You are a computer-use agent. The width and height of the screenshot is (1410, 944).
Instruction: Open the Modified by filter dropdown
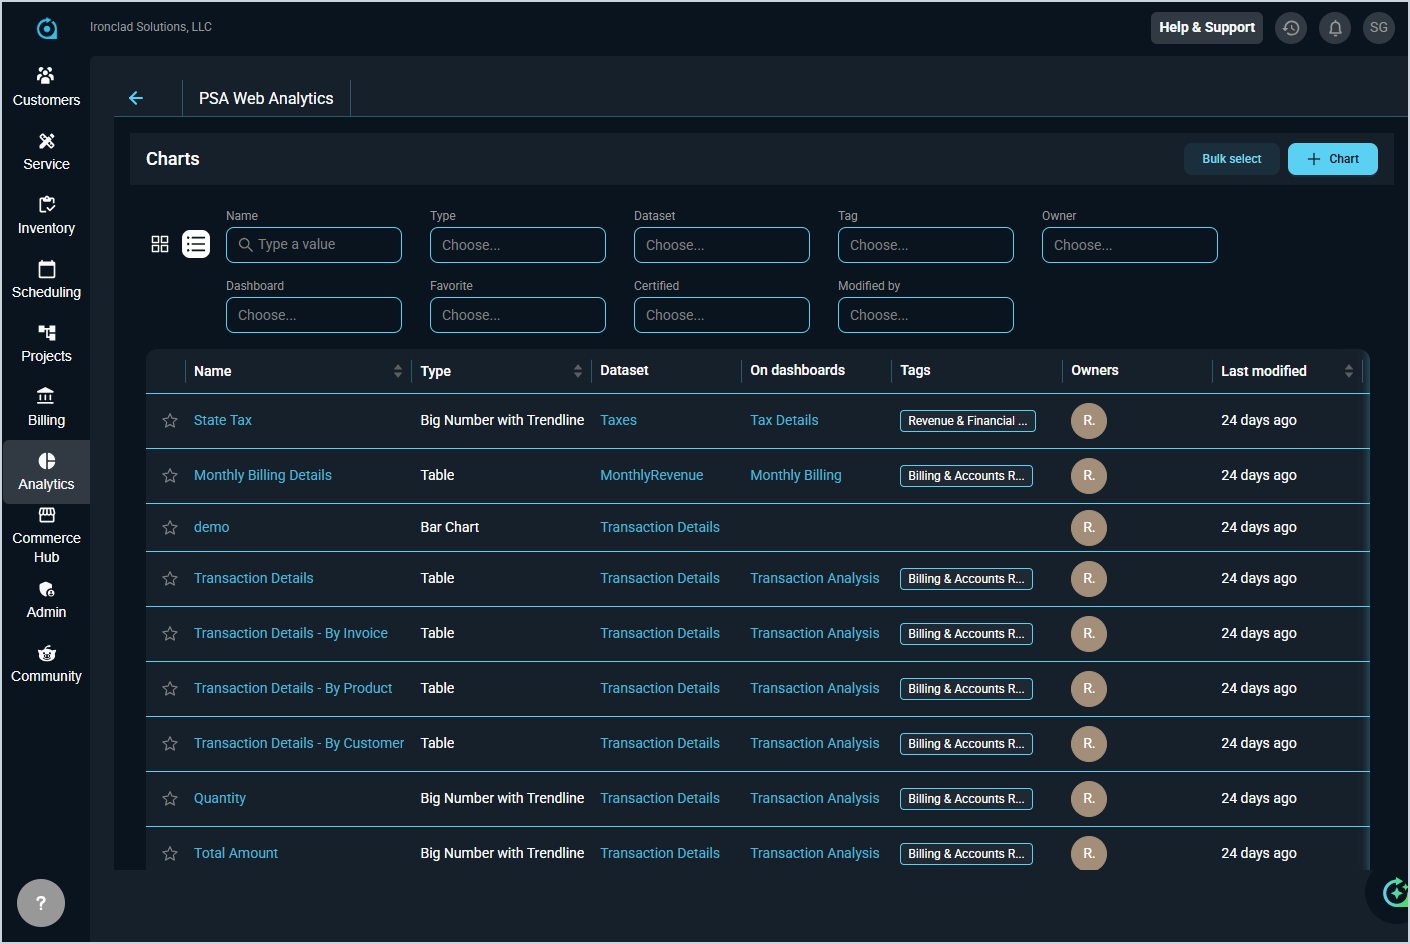[x=925, y=315]
